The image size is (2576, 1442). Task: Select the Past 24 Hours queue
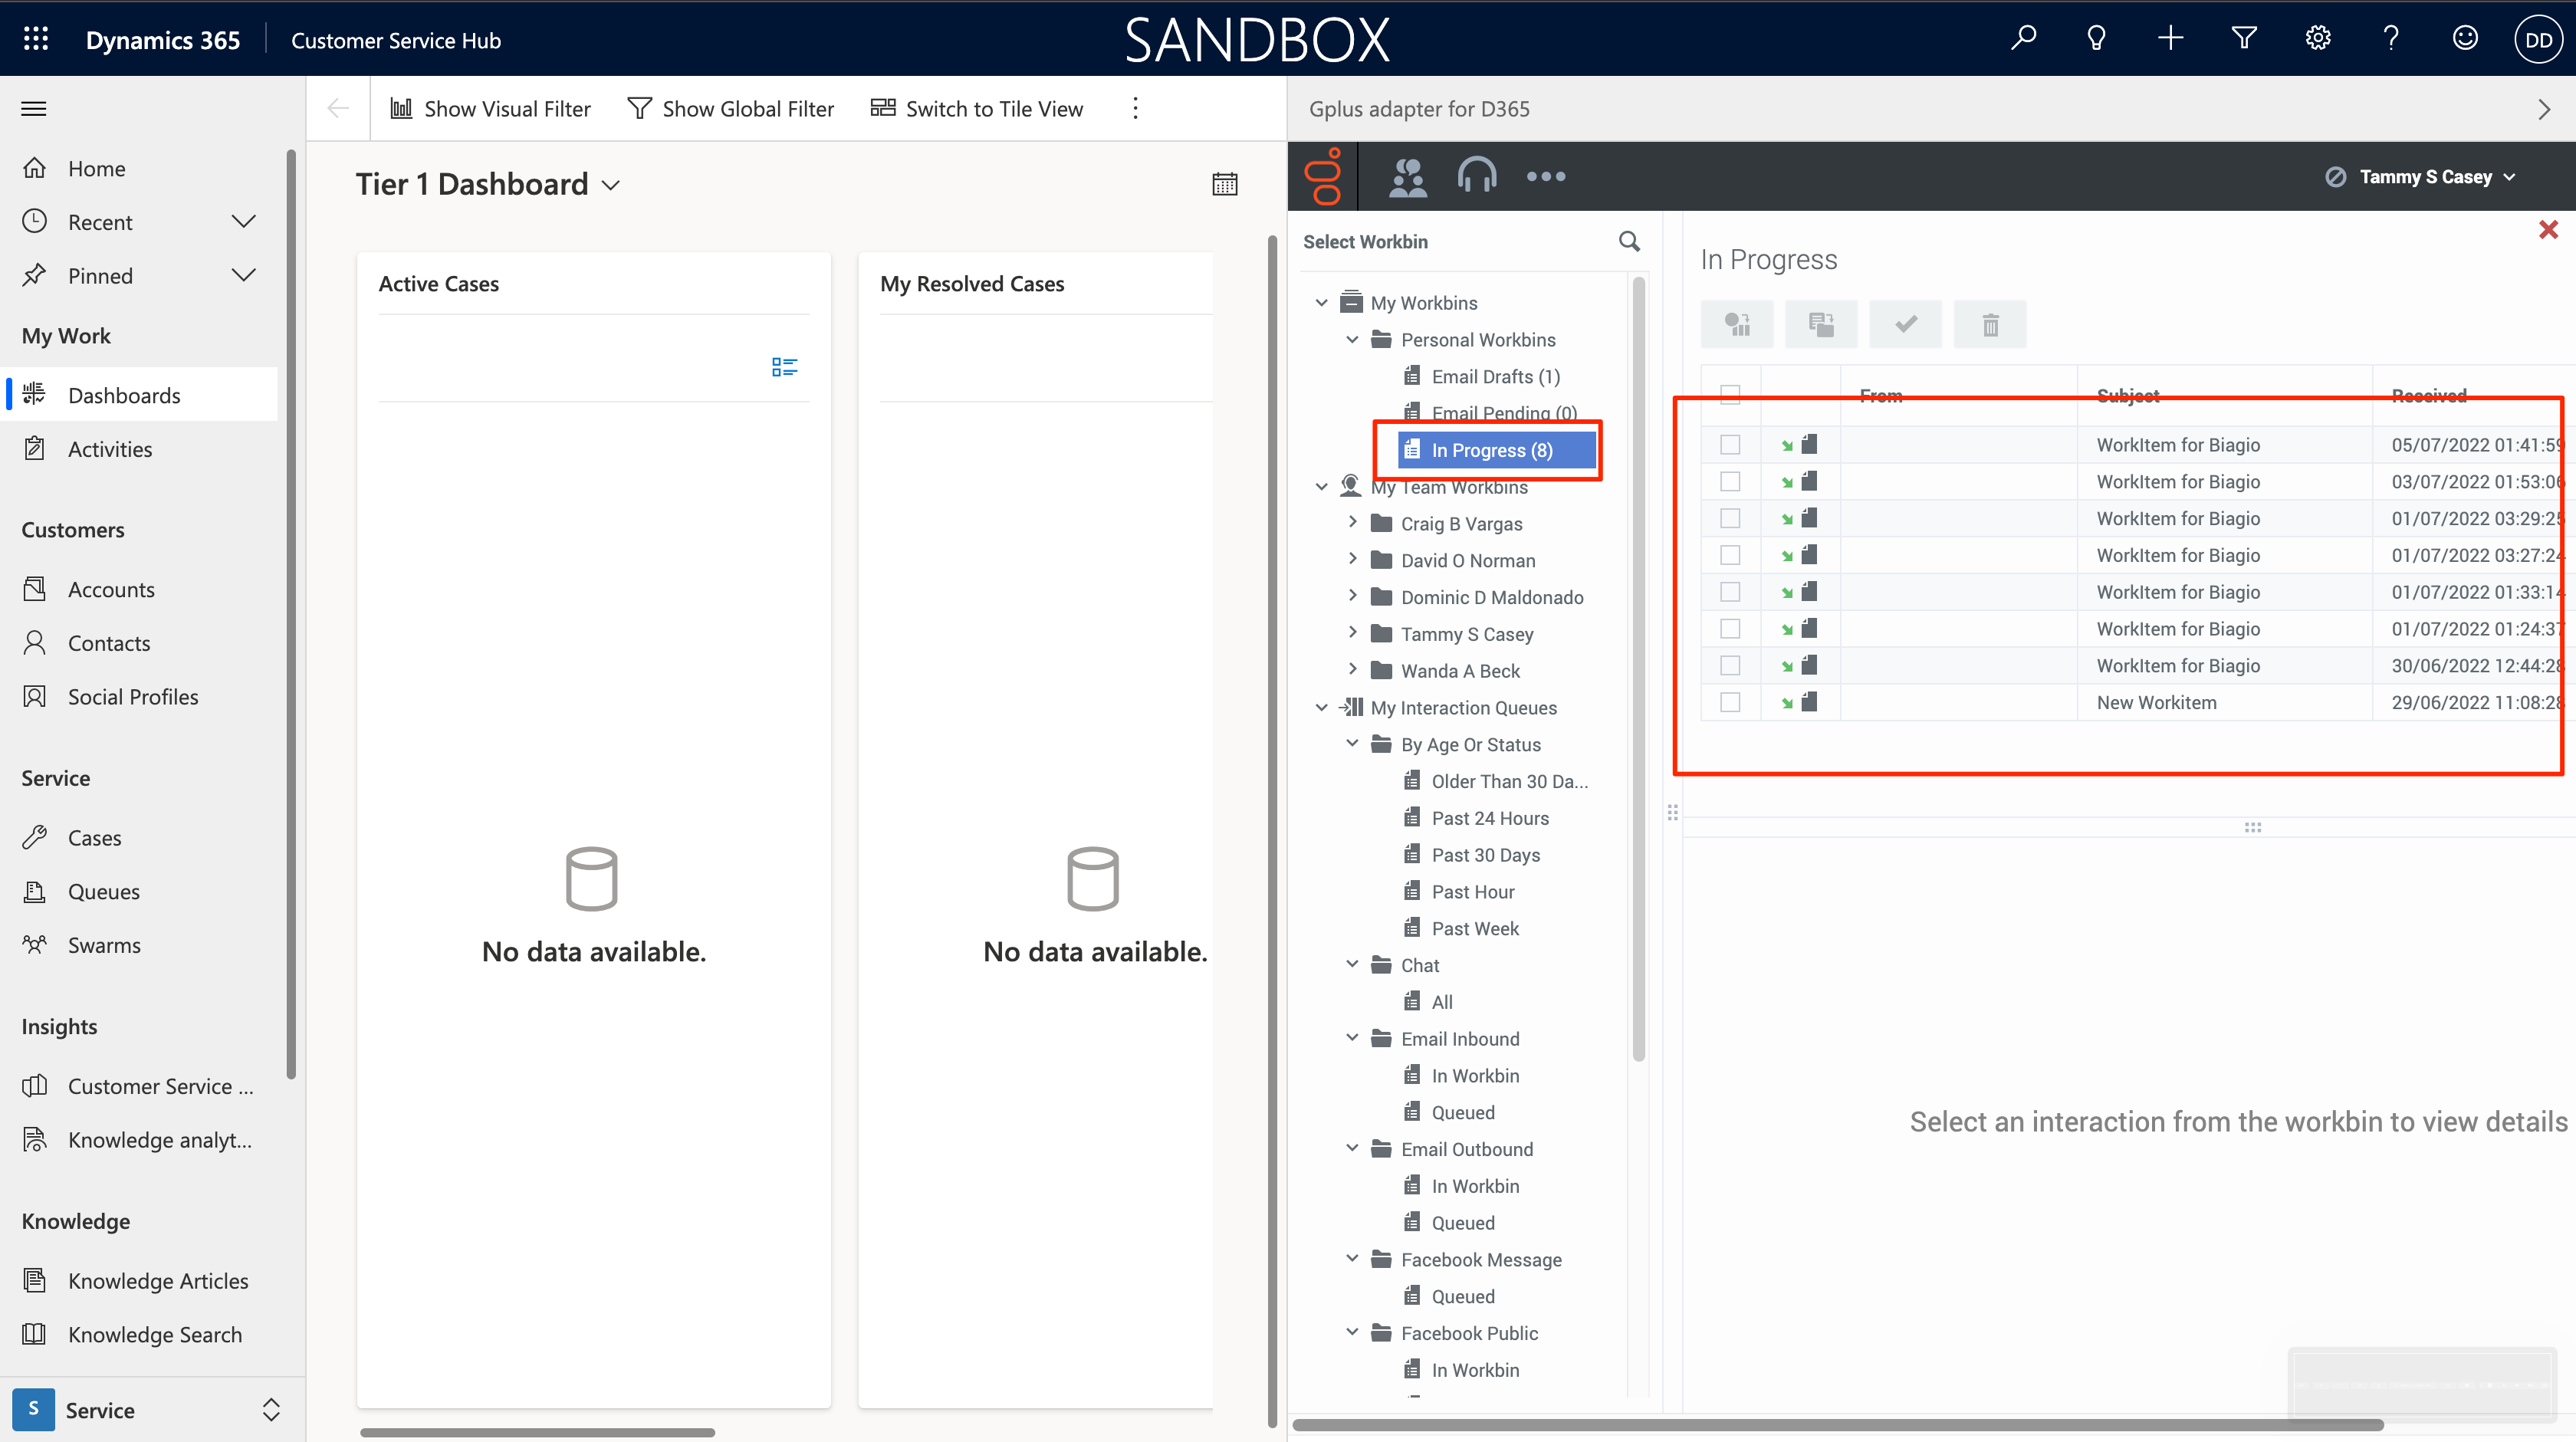click(x=1490, y=818)
